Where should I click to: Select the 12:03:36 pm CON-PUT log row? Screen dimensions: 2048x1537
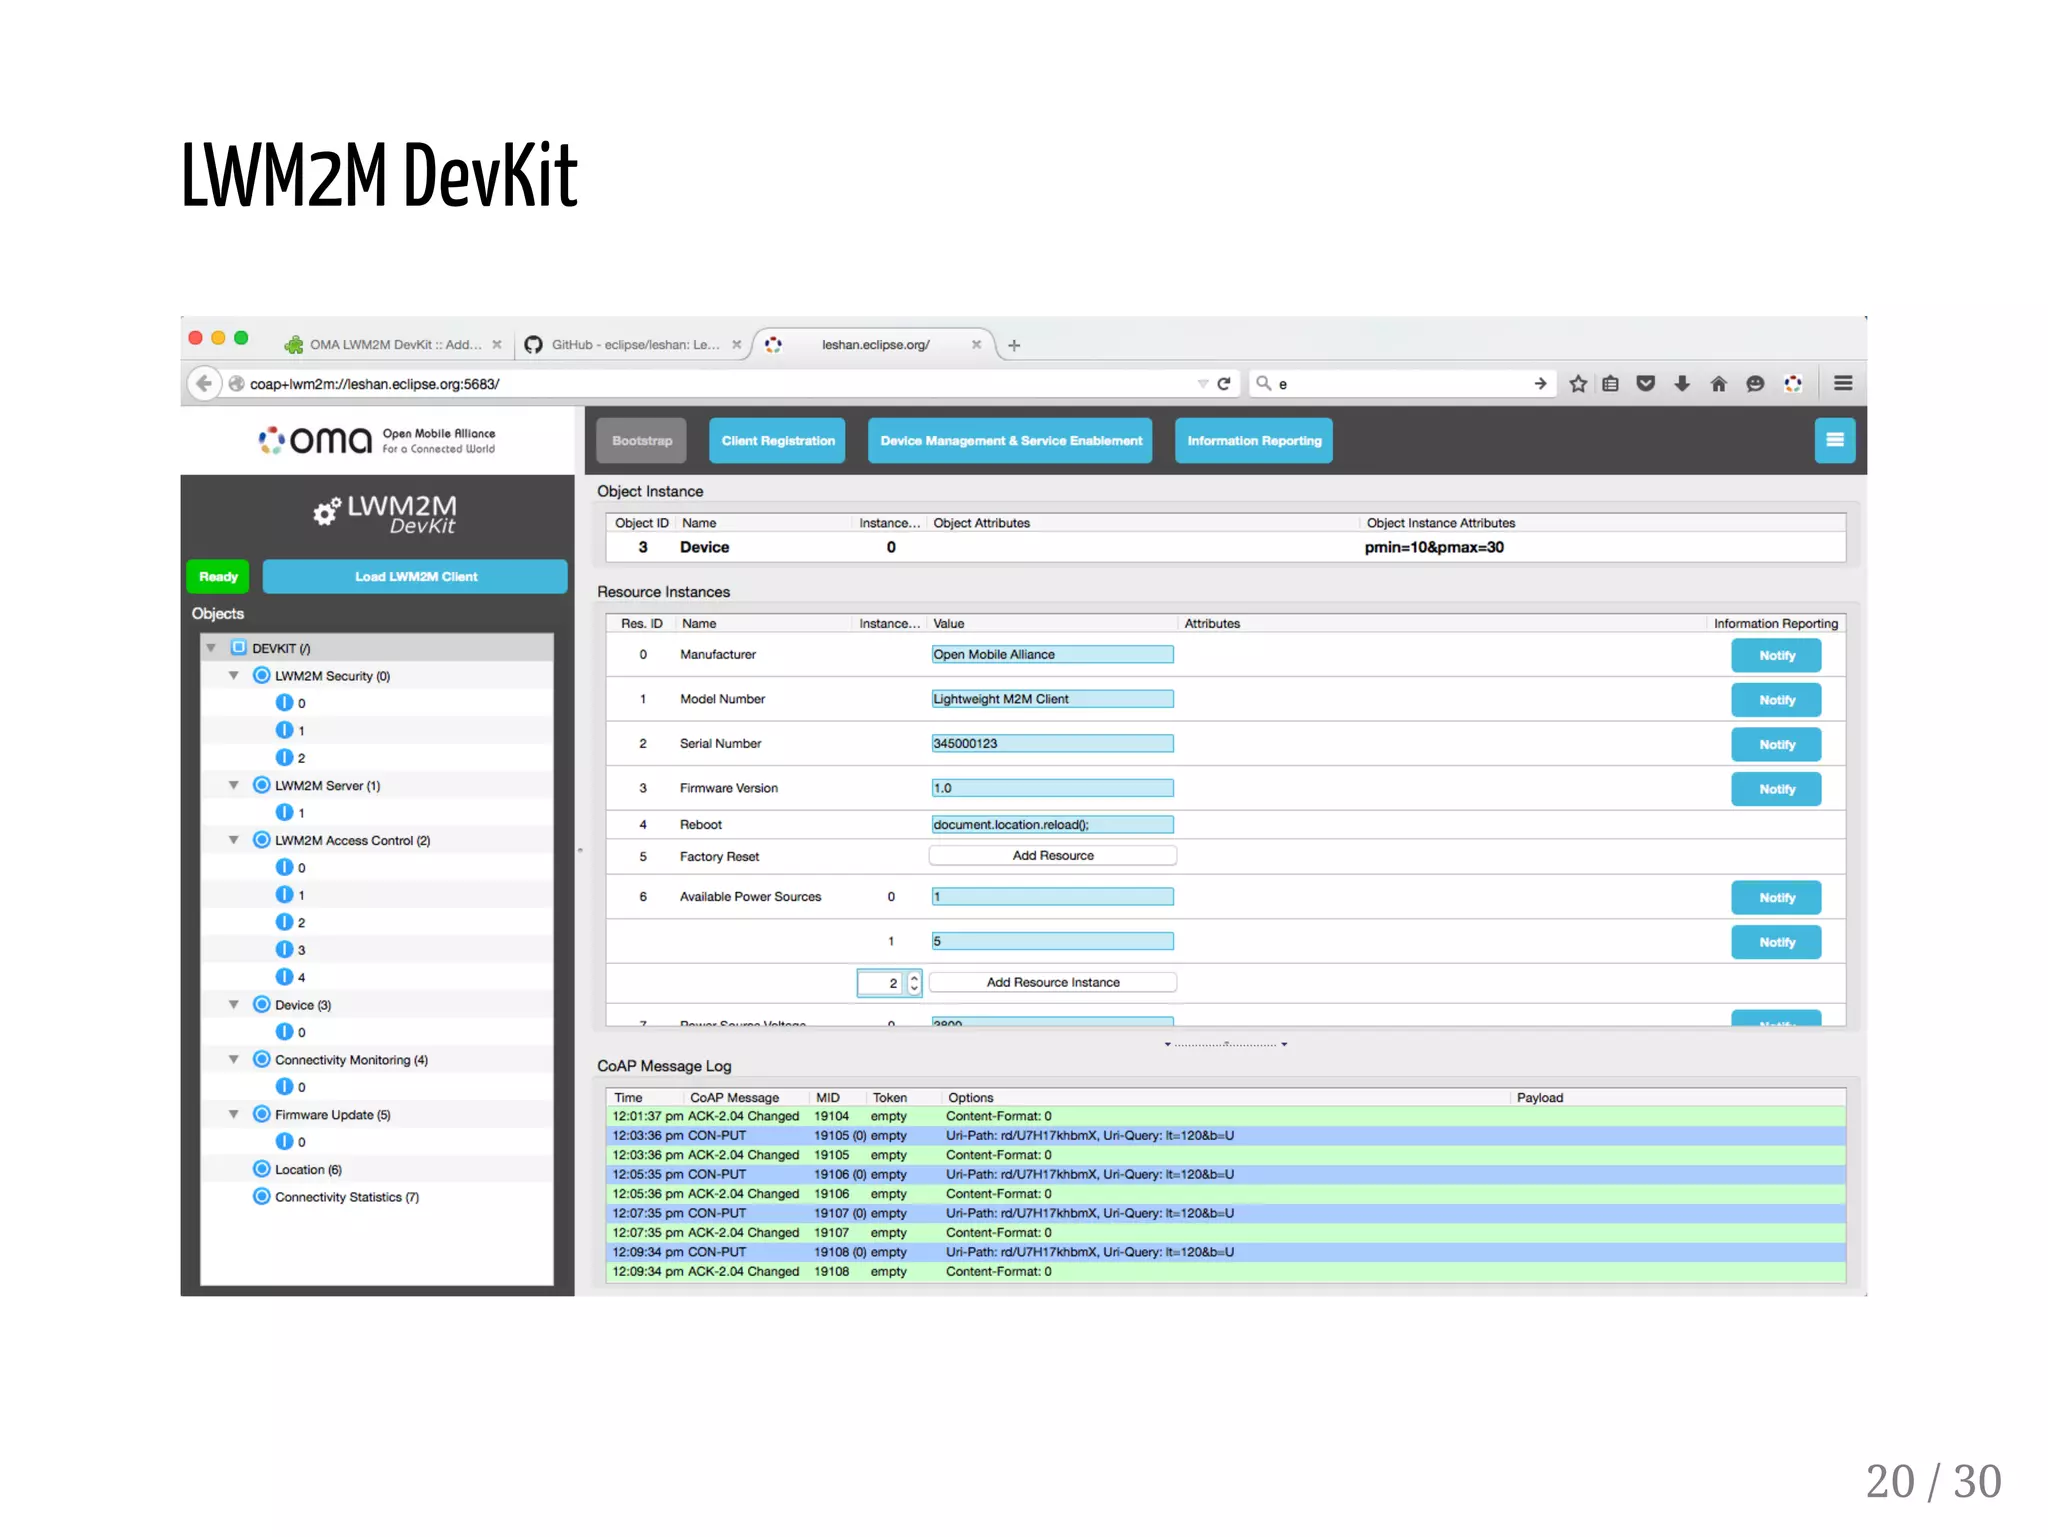(1226, 1136)
